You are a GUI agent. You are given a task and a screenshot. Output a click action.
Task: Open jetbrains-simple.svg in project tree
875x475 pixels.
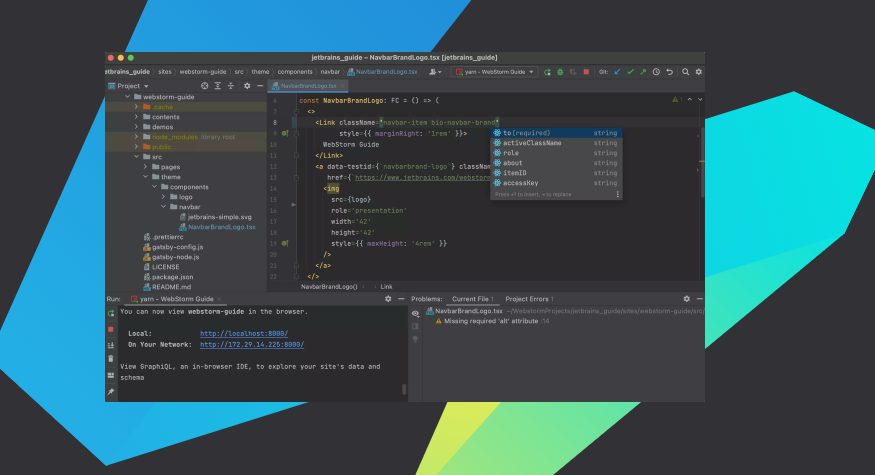coord(215,217)
